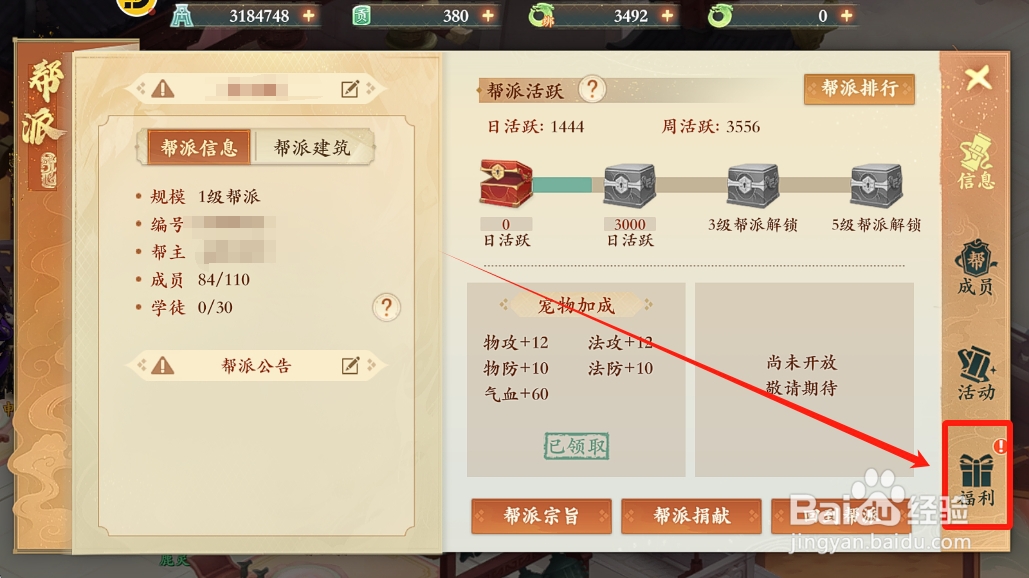This screenshot has height=578, width=1029.
Task: Click help icon next to 学徒
Action: pos(387,307)
